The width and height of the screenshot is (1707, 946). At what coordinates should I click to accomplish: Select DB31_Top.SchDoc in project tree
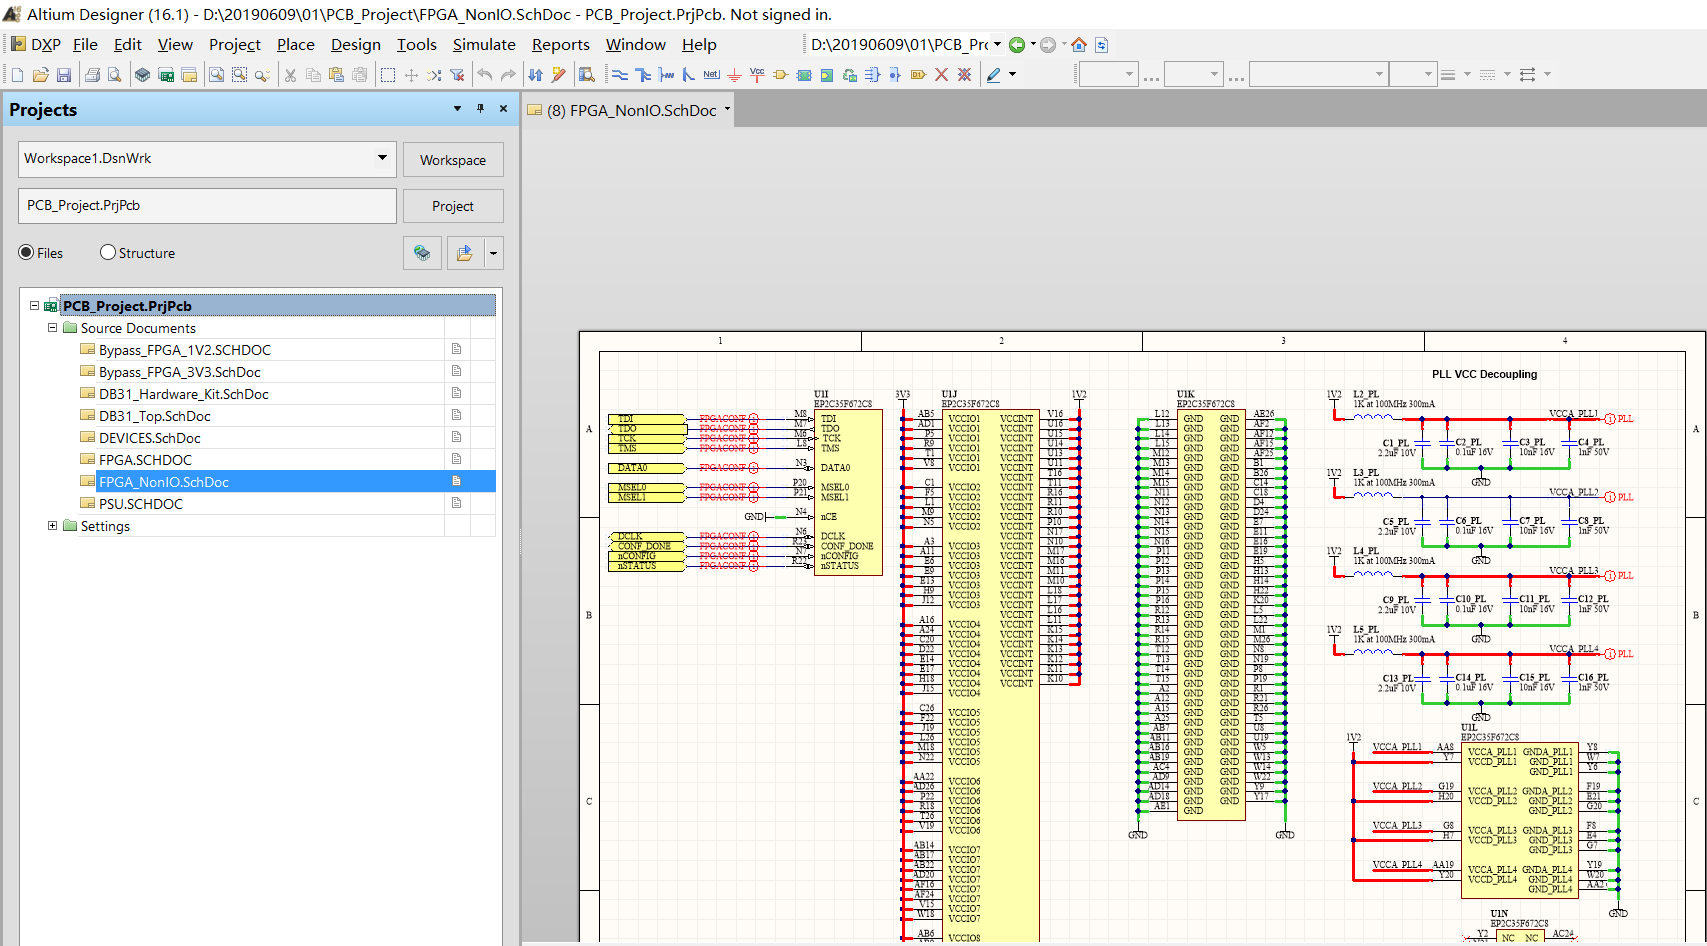pyautogui.click(x=155, y=416)
